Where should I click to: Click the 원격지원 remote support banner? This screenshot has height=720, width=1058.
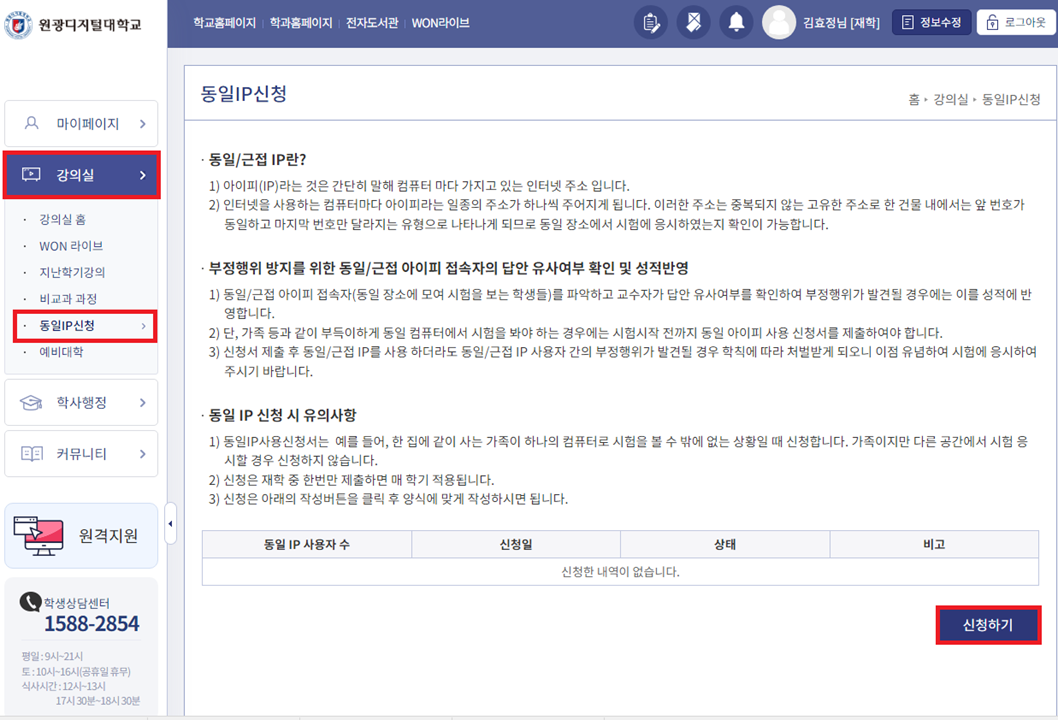coord(81,535)
